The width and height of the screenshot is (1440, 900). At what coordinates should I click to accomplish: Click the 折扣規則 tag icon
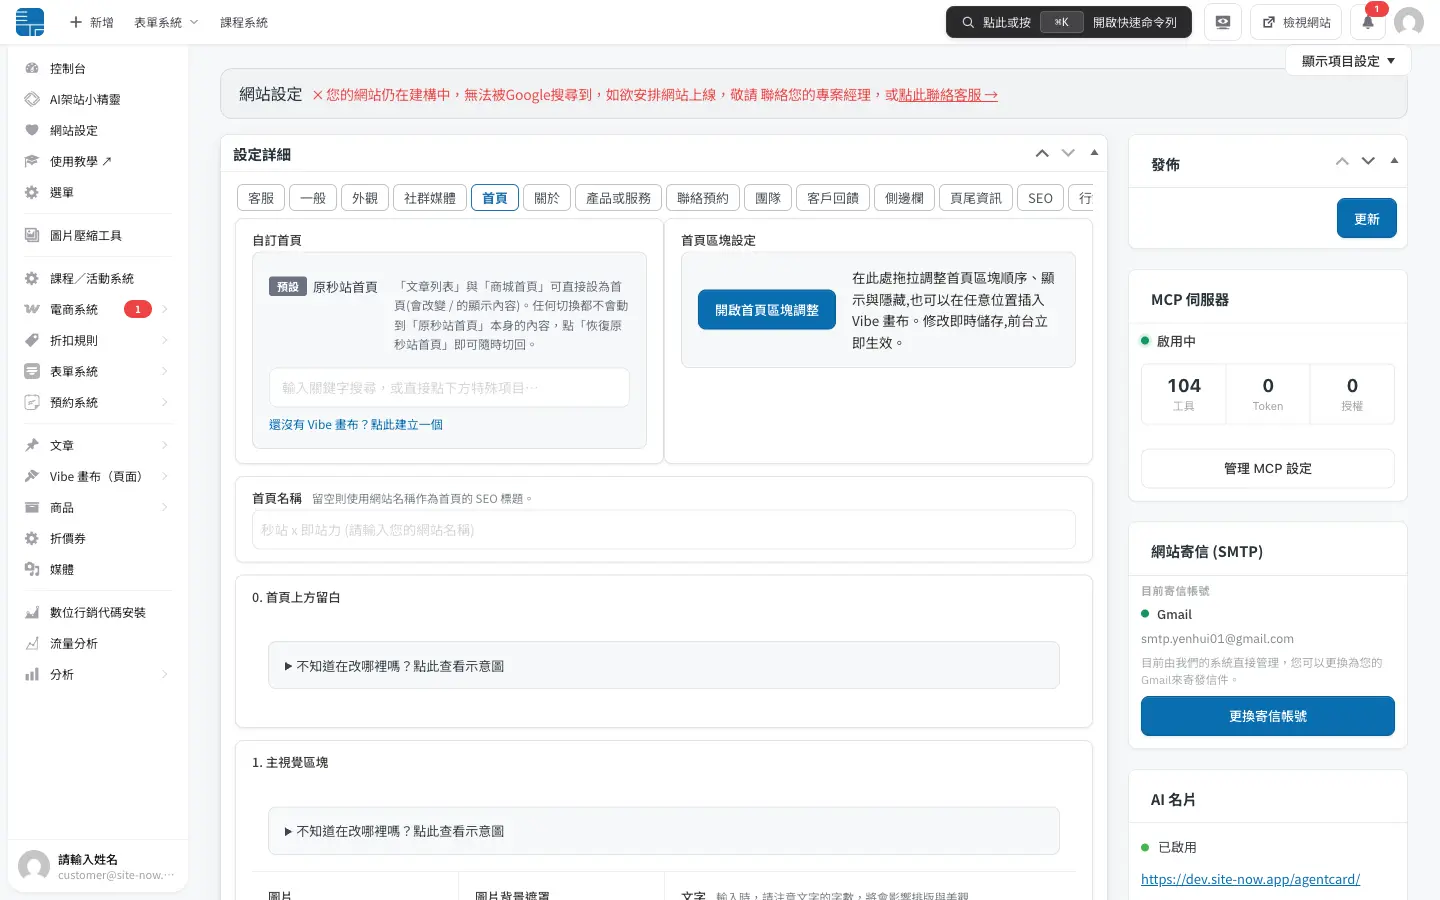click(x=32, y=340)
